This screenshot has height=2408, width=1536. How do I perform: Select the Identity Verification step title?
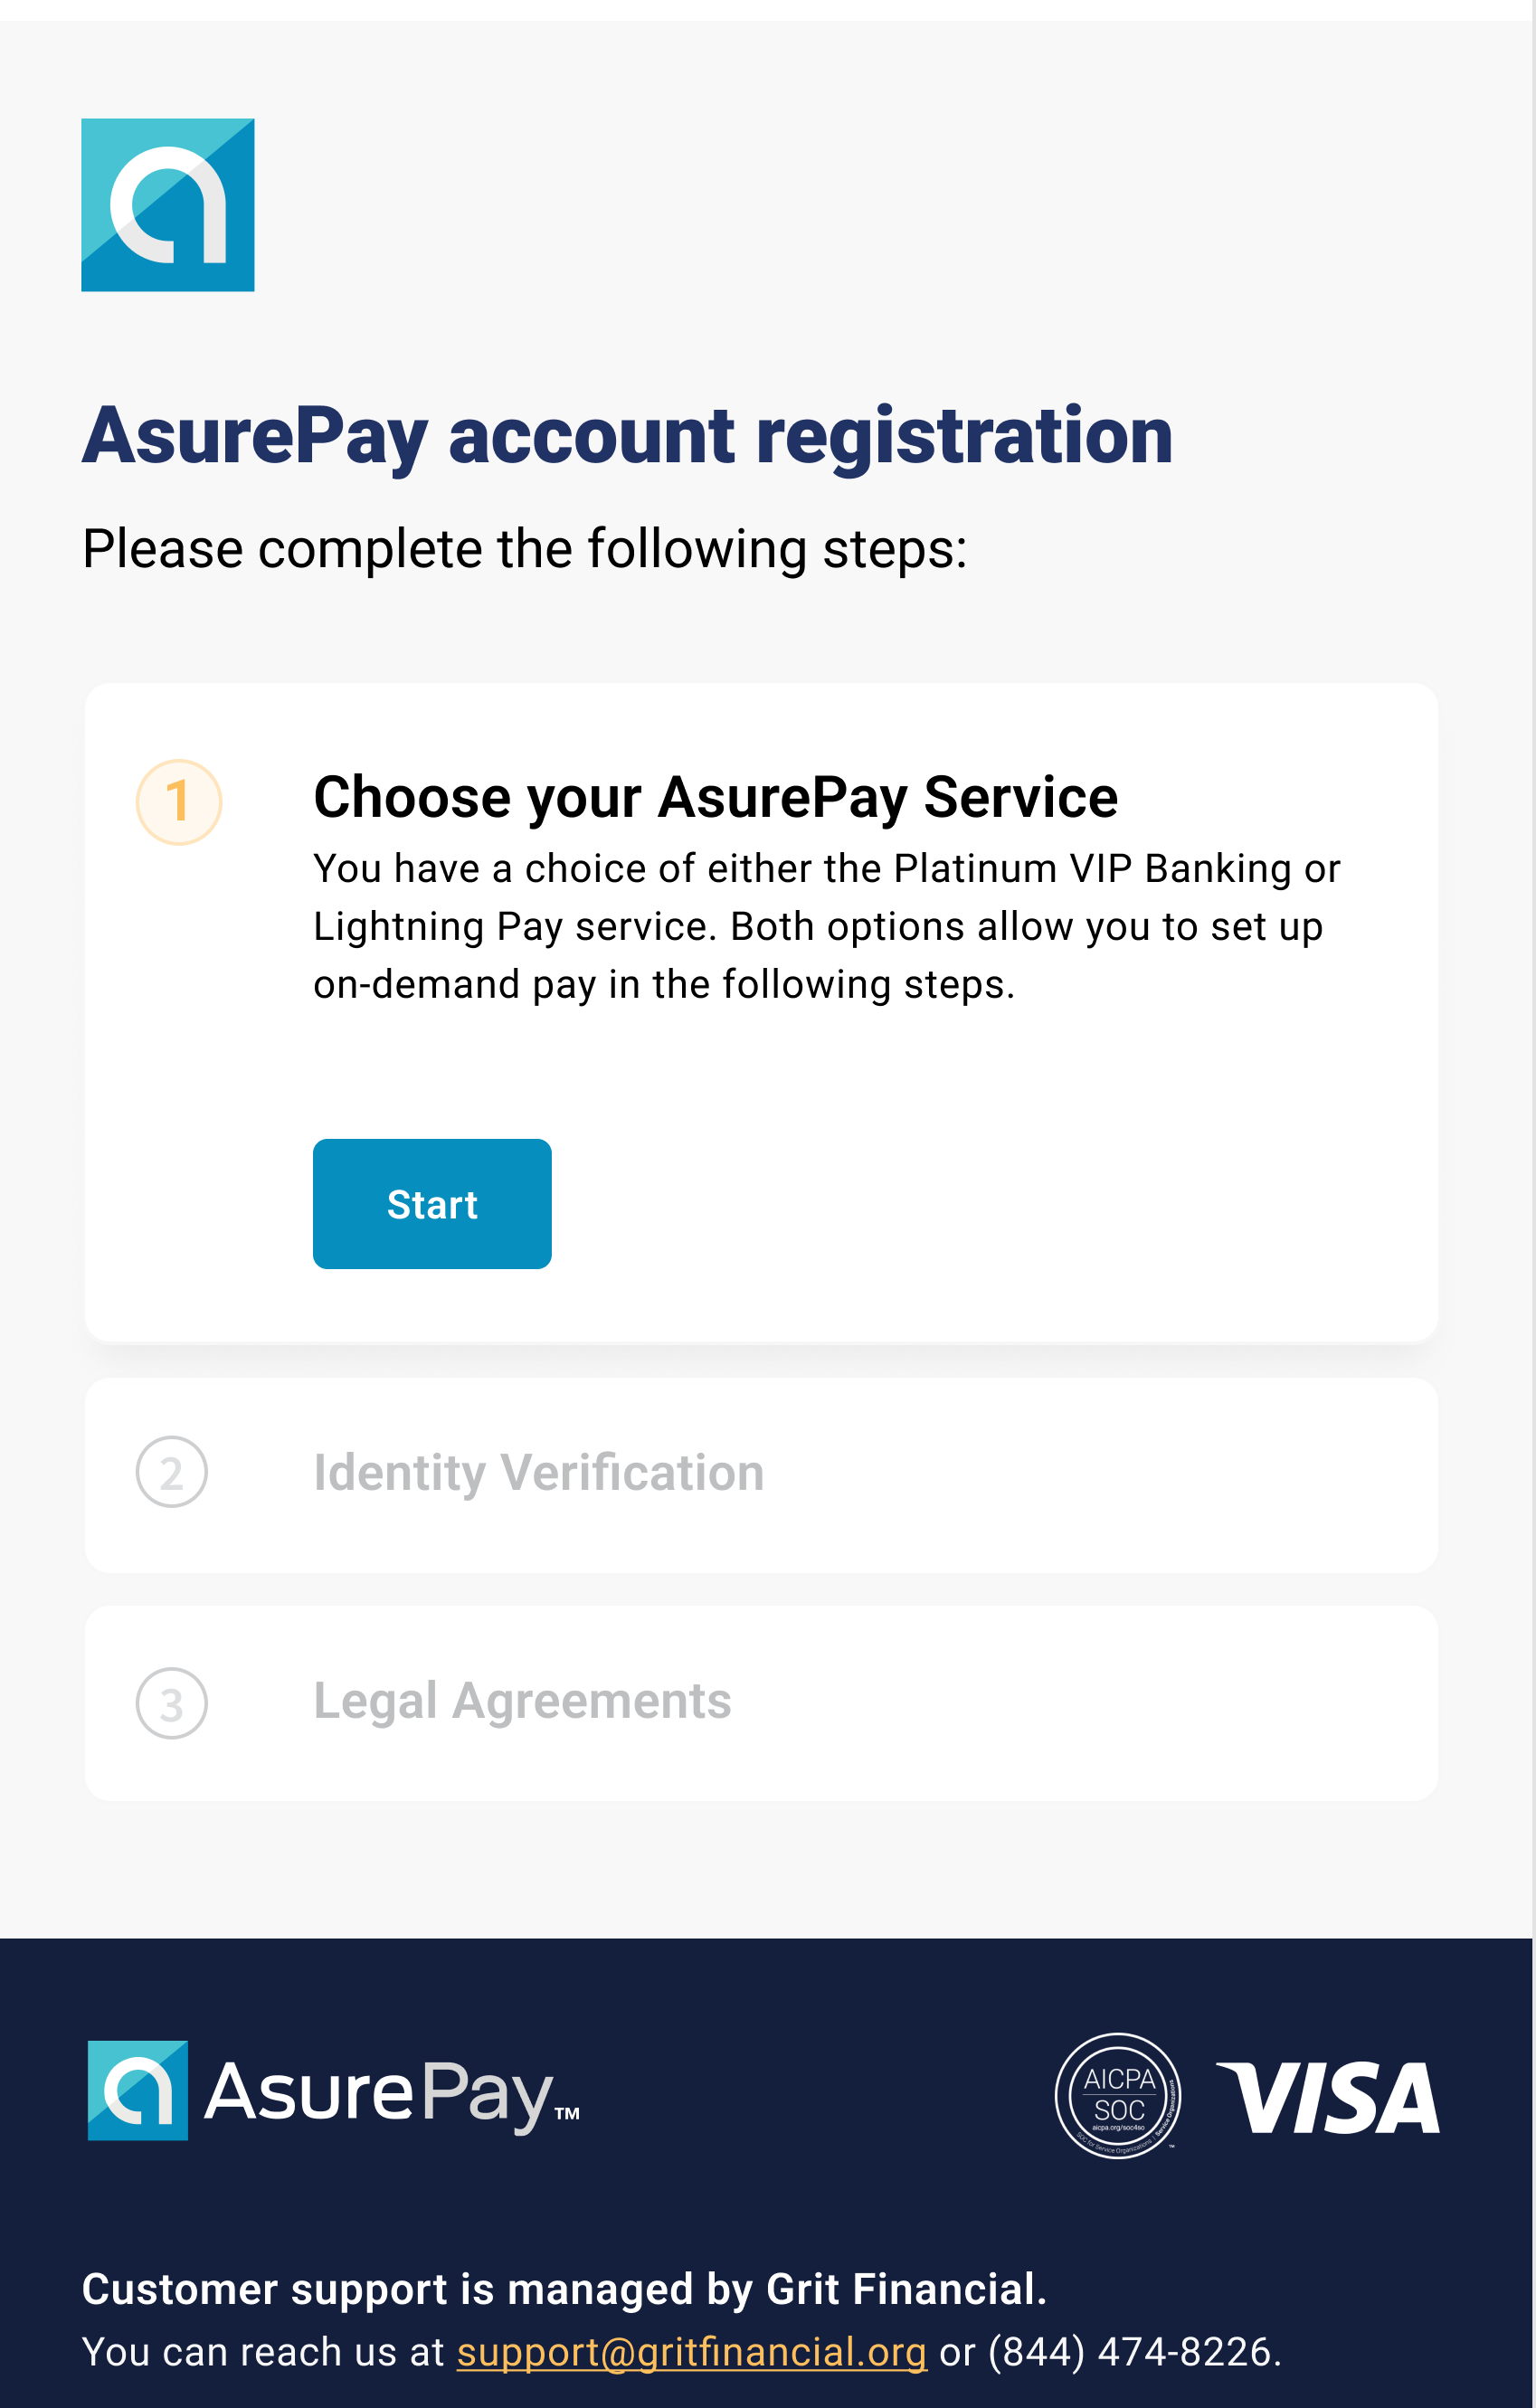click(x=538, y=1473)
